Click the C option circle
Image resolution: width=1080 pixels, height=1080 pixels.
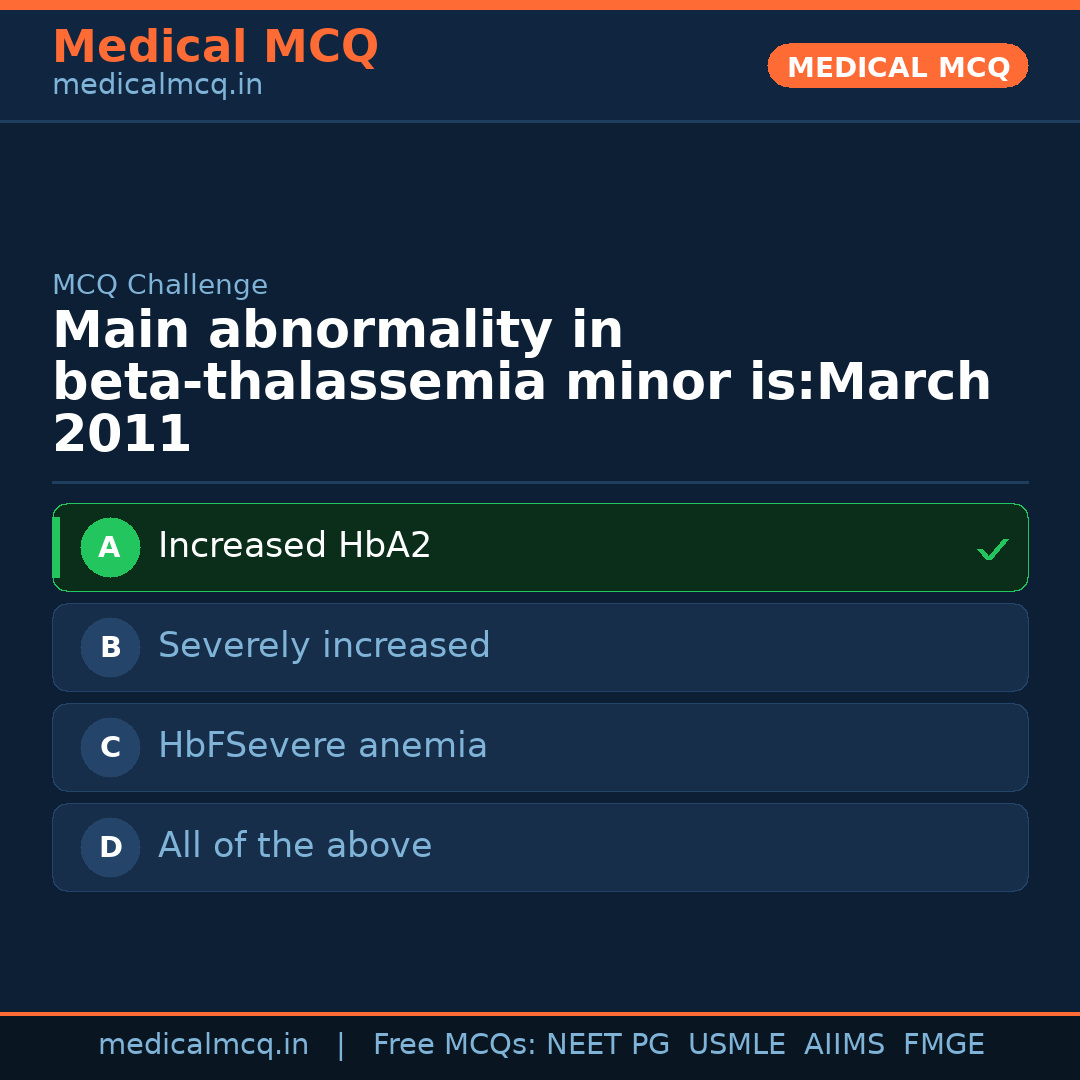tap(110, 747)
